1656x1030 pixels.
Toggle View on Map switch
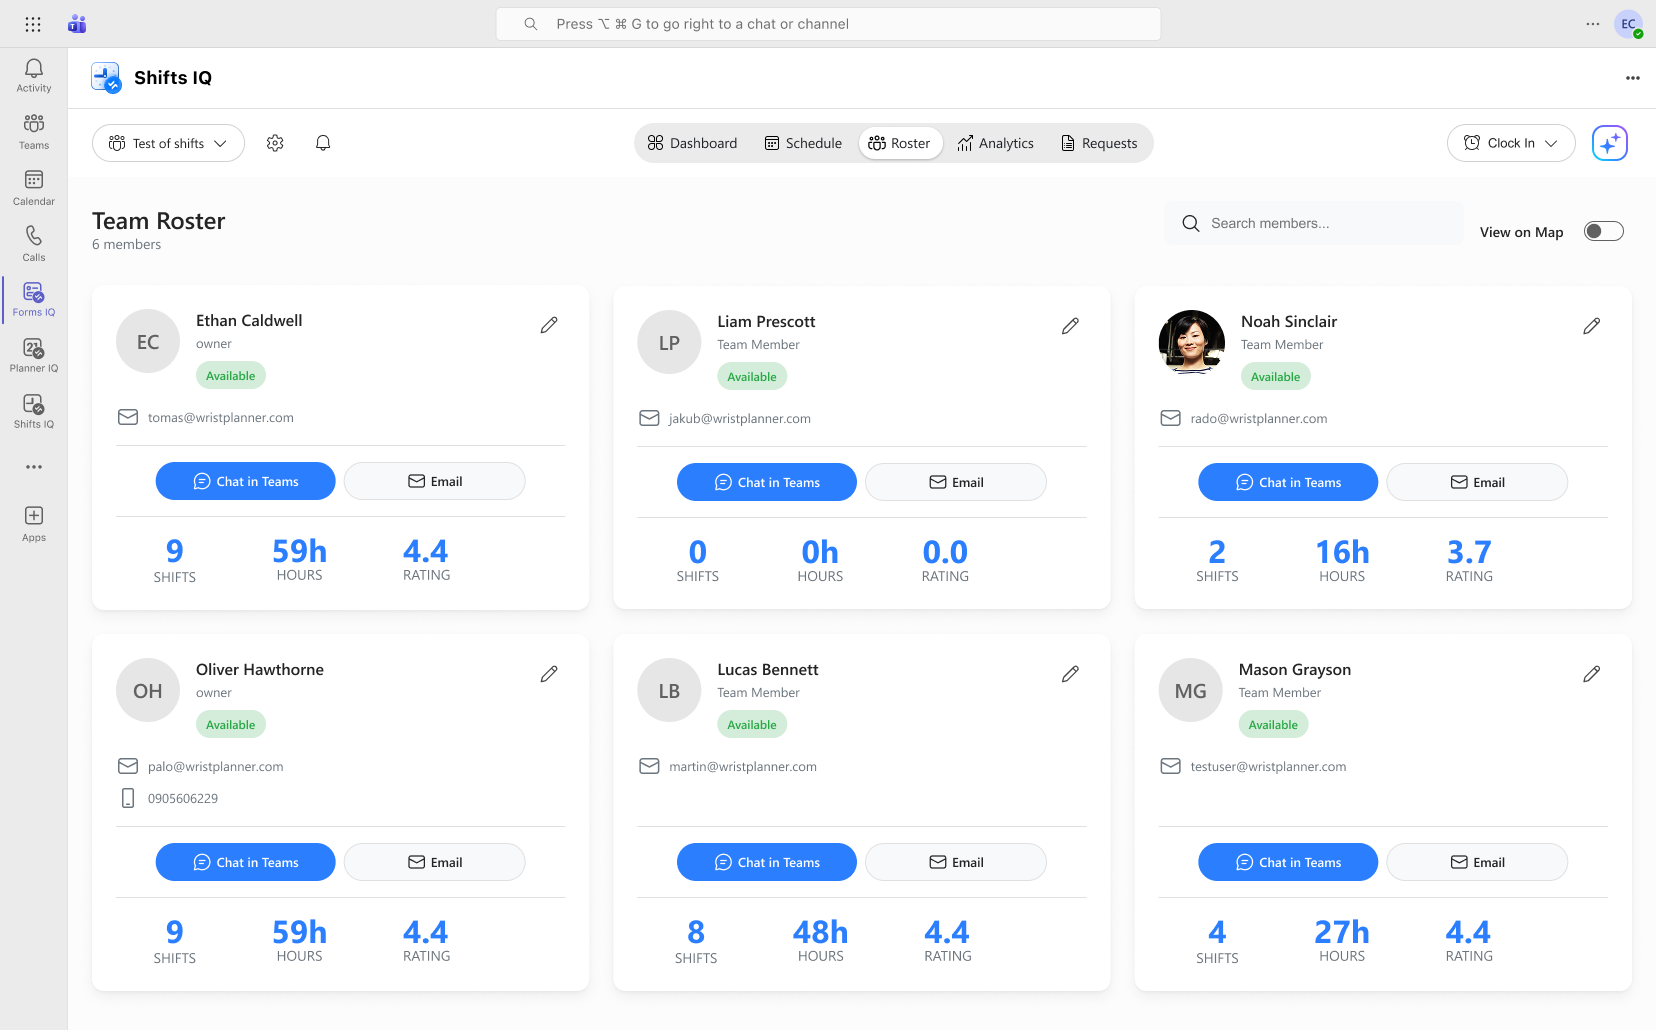(x=1603, y=232)
